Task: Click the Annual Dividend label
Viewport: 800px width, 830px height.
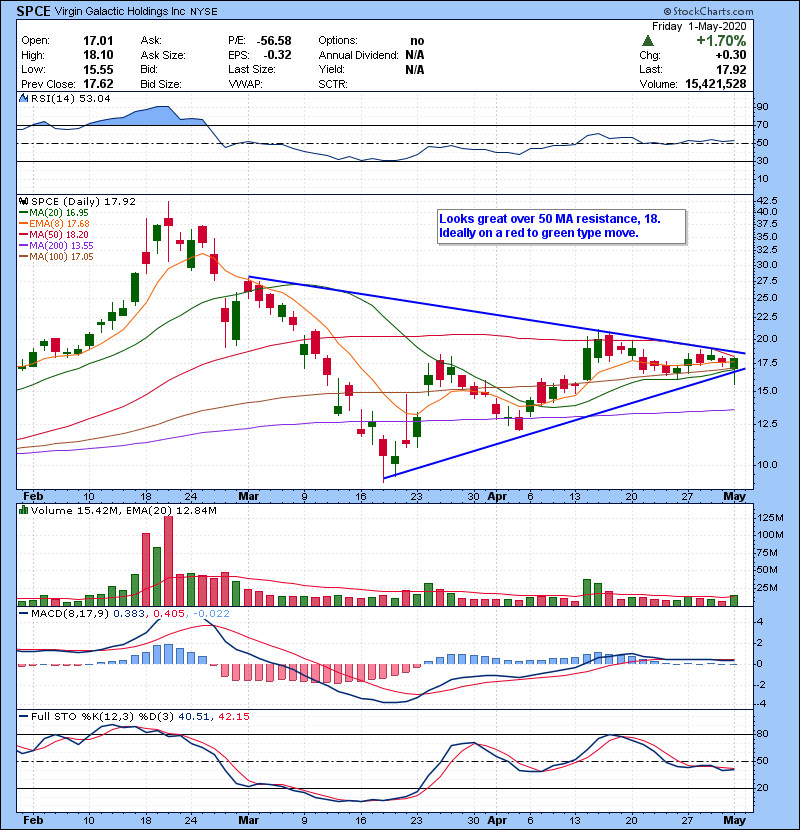Action: pyautogui.click(x=358, y=55)
